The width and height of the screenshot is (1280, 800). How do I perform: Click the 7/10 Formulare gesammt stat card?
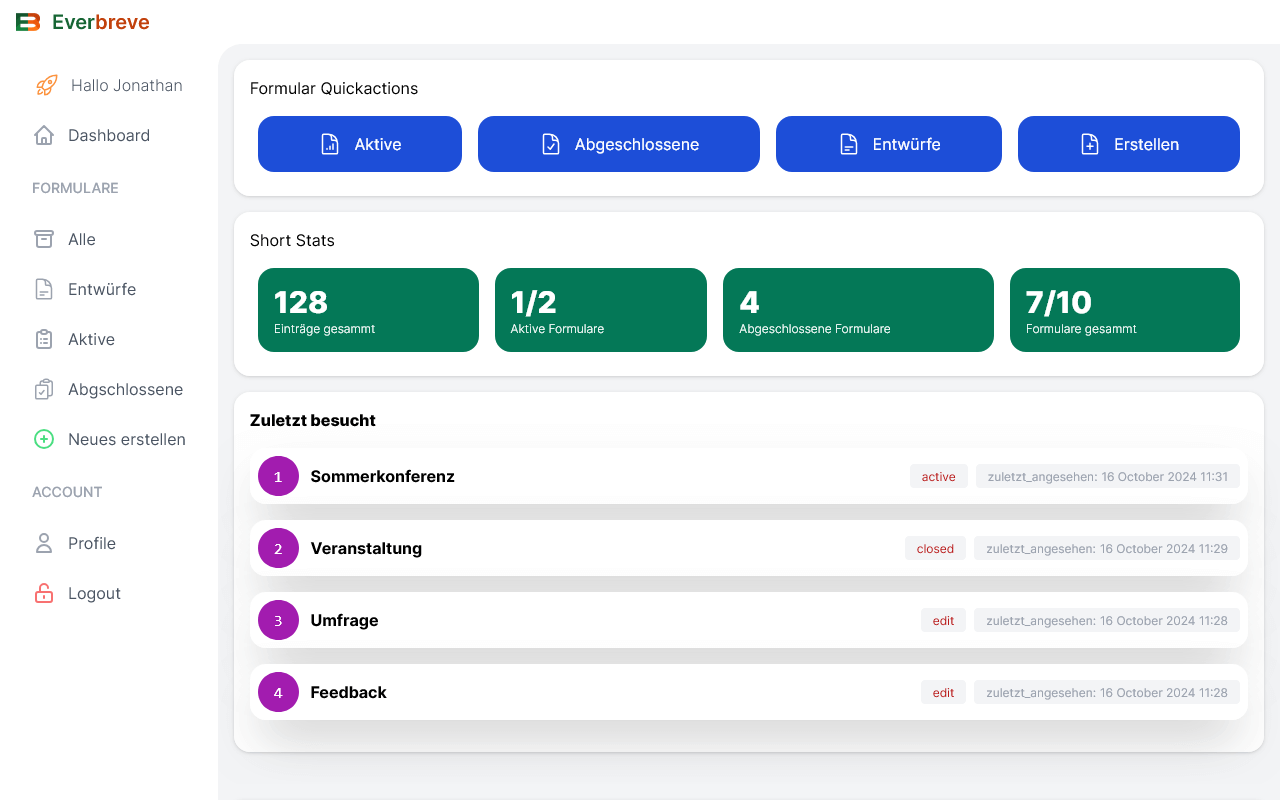coord(1125,310)
